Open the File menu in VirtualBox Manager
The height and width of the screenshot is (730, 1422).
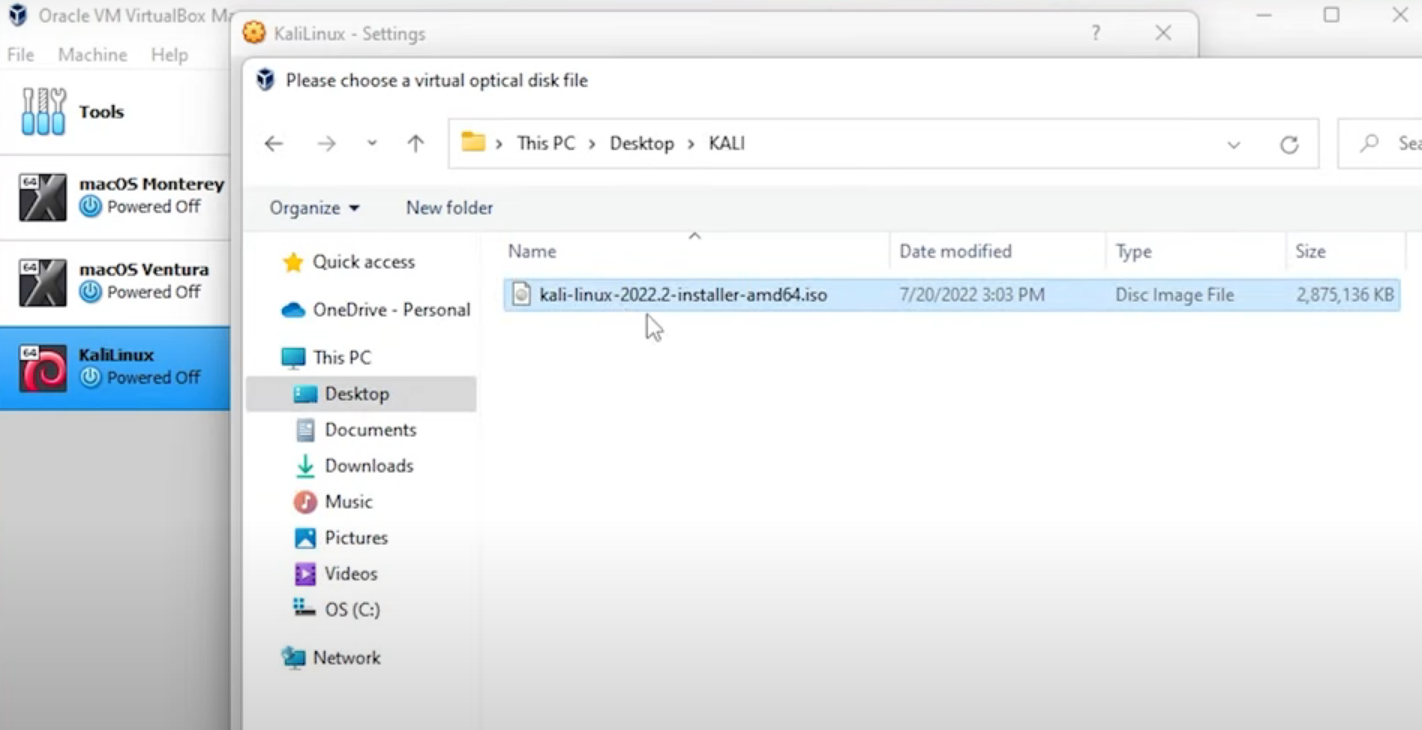pos(21,55)
